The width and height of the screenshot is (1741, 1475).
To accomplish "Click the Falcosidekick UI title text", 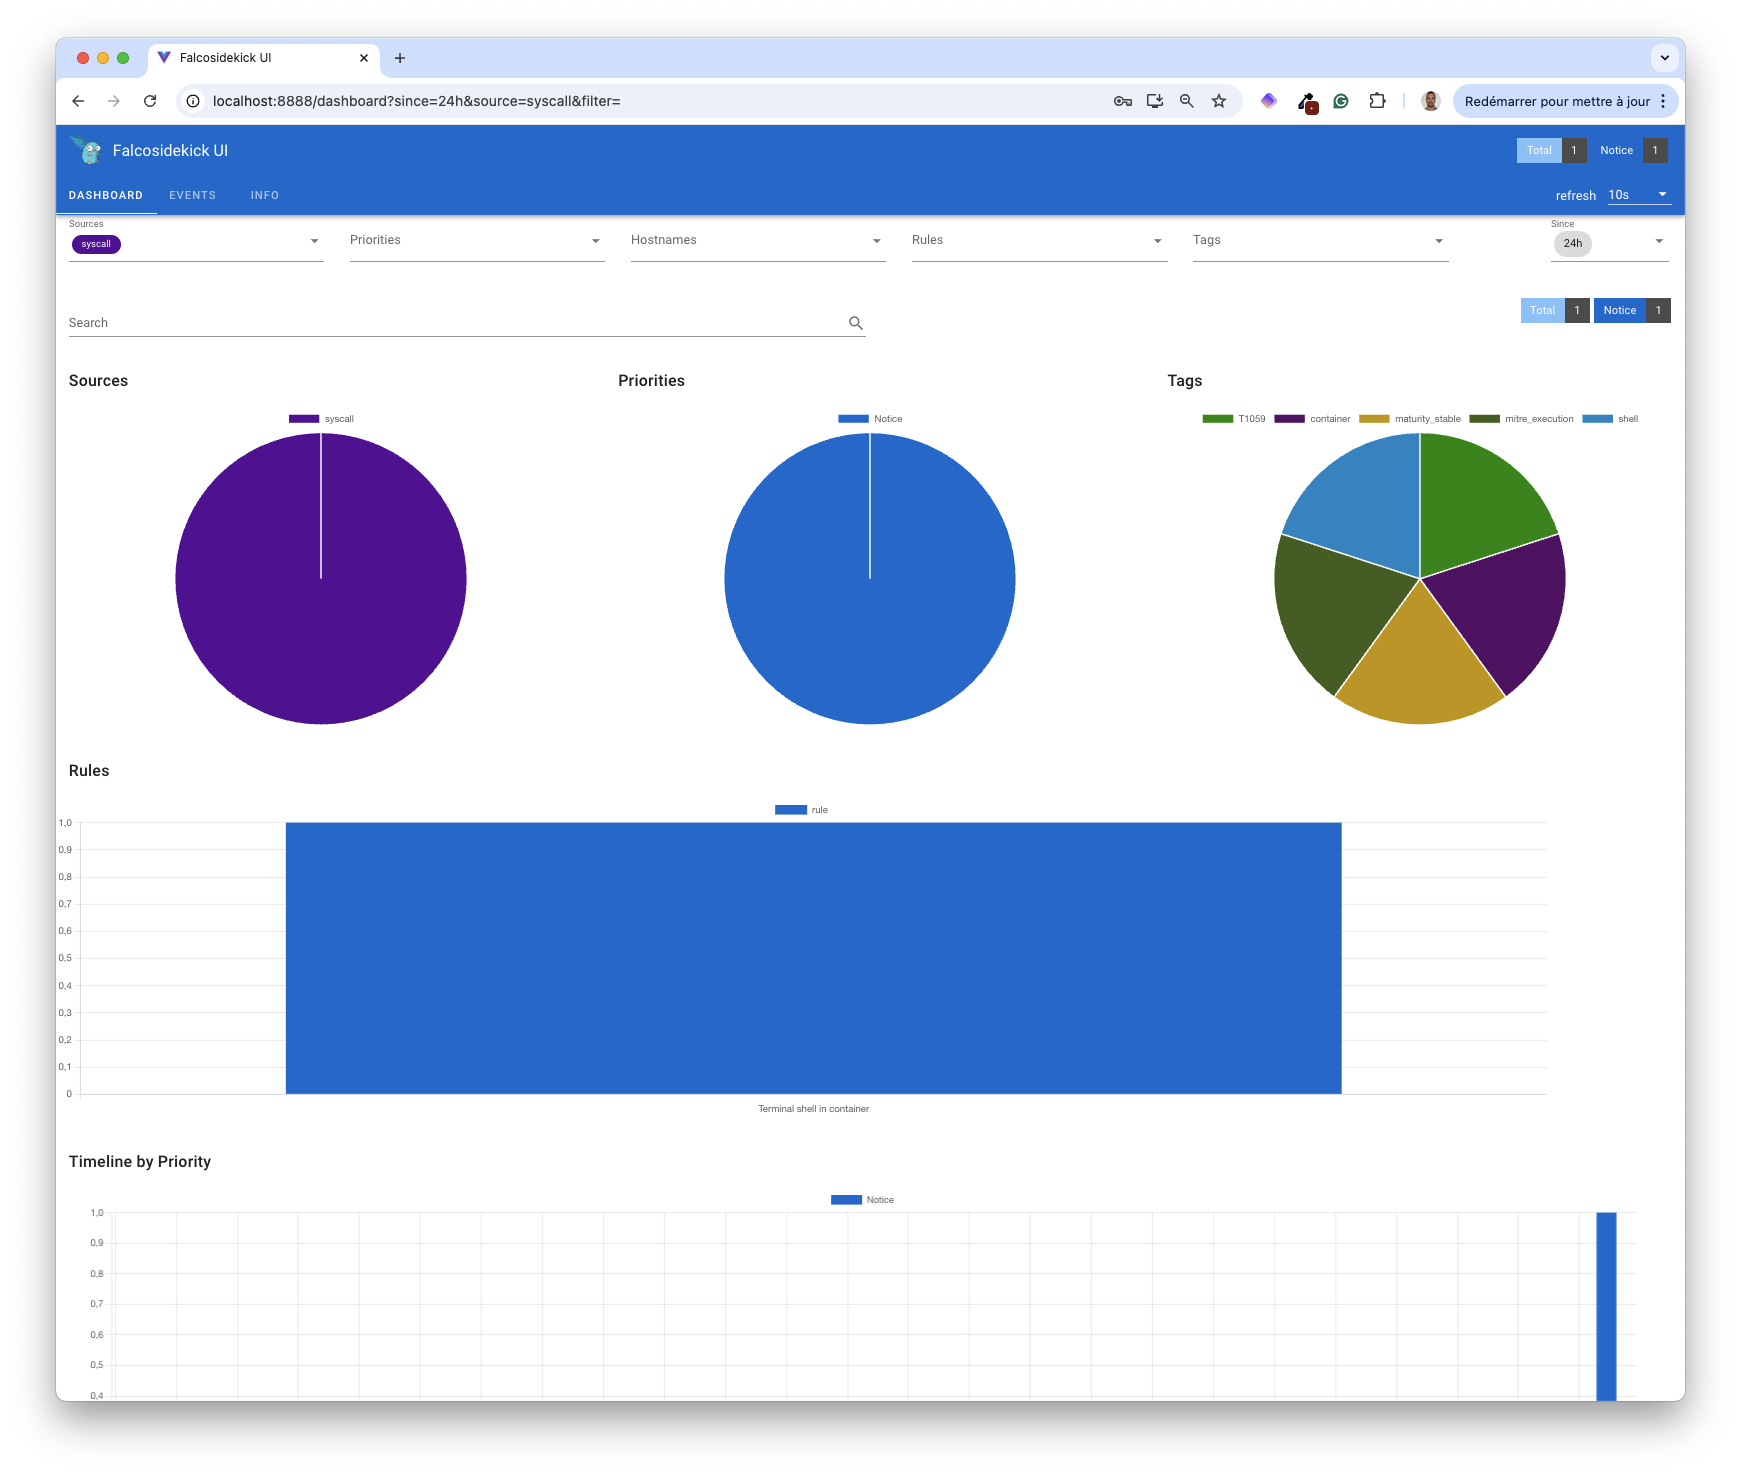I will point(170,151).
